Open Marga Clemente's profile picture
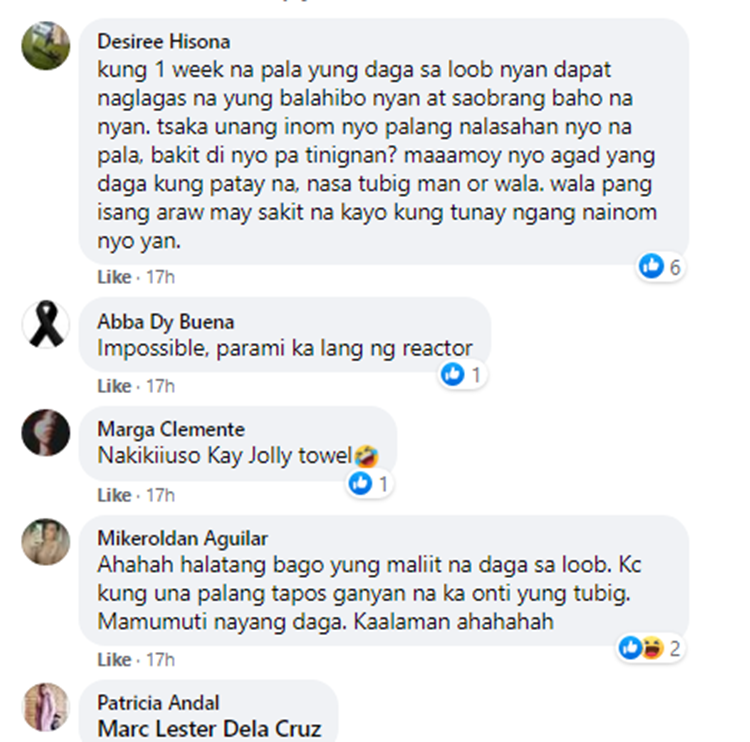The width and height of the screenshot is (750, 742). coord(46,432)
